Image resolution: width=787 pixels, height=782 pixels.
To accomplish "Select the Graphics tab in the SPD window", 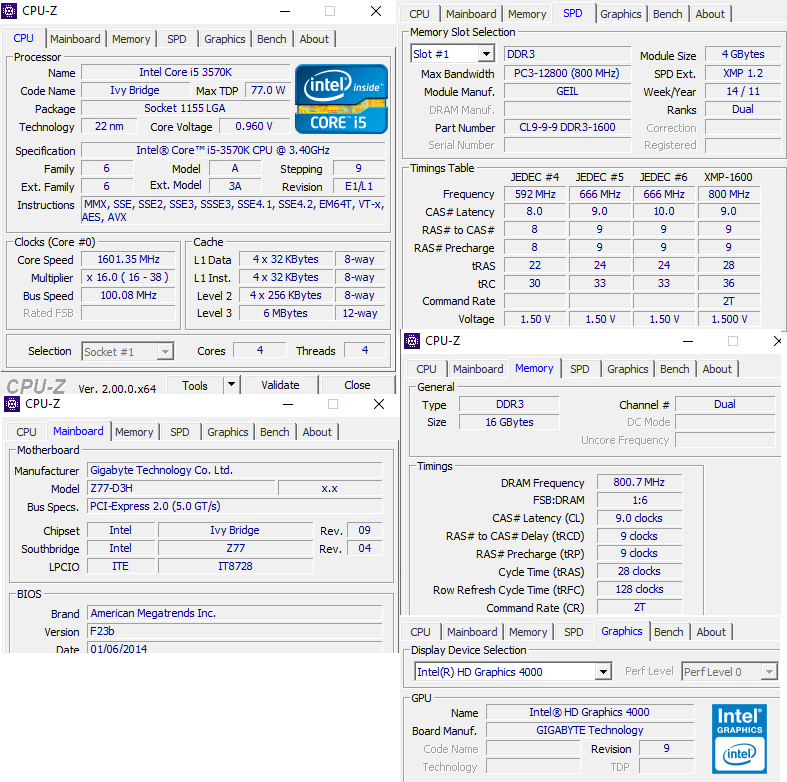I will [620, 14].
